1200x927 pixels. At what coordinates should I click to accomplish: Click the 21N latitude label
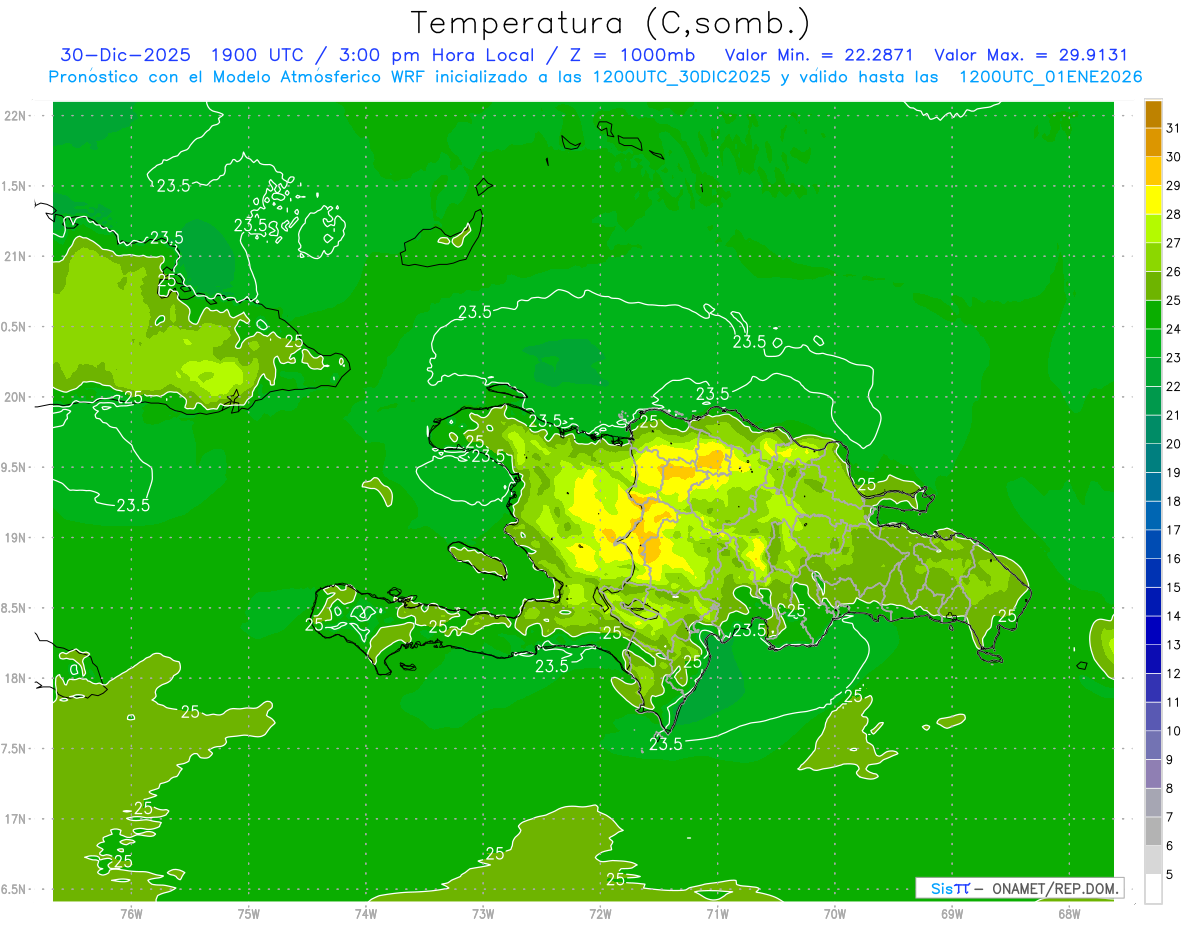15,257
